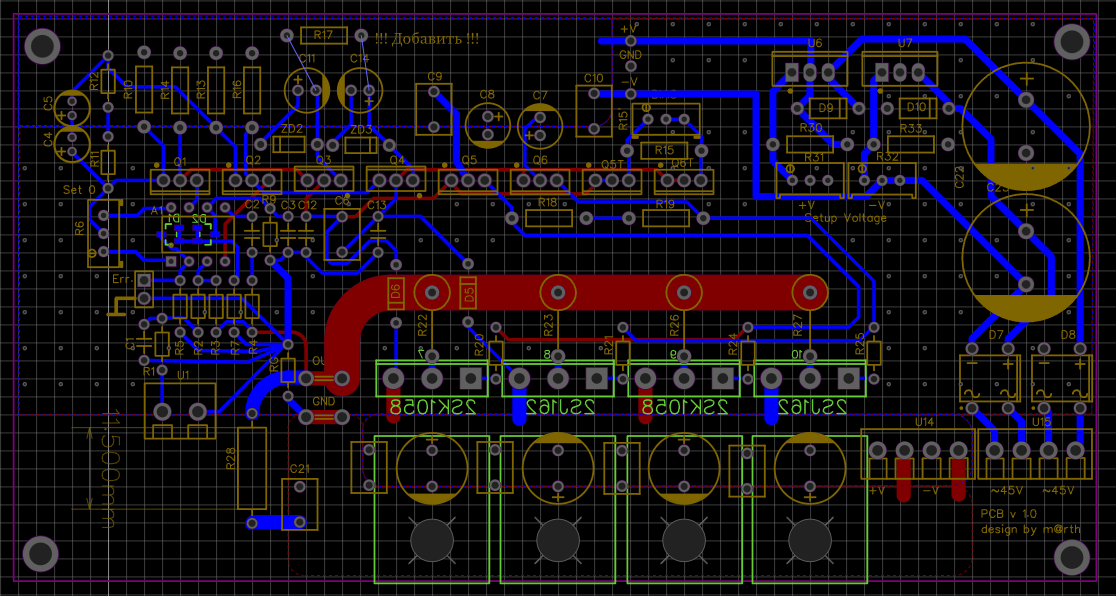The height and width of the screenshot is (596, 1116).
Task: Select the D9 diode footprint
Action: (x=826, y=108)
